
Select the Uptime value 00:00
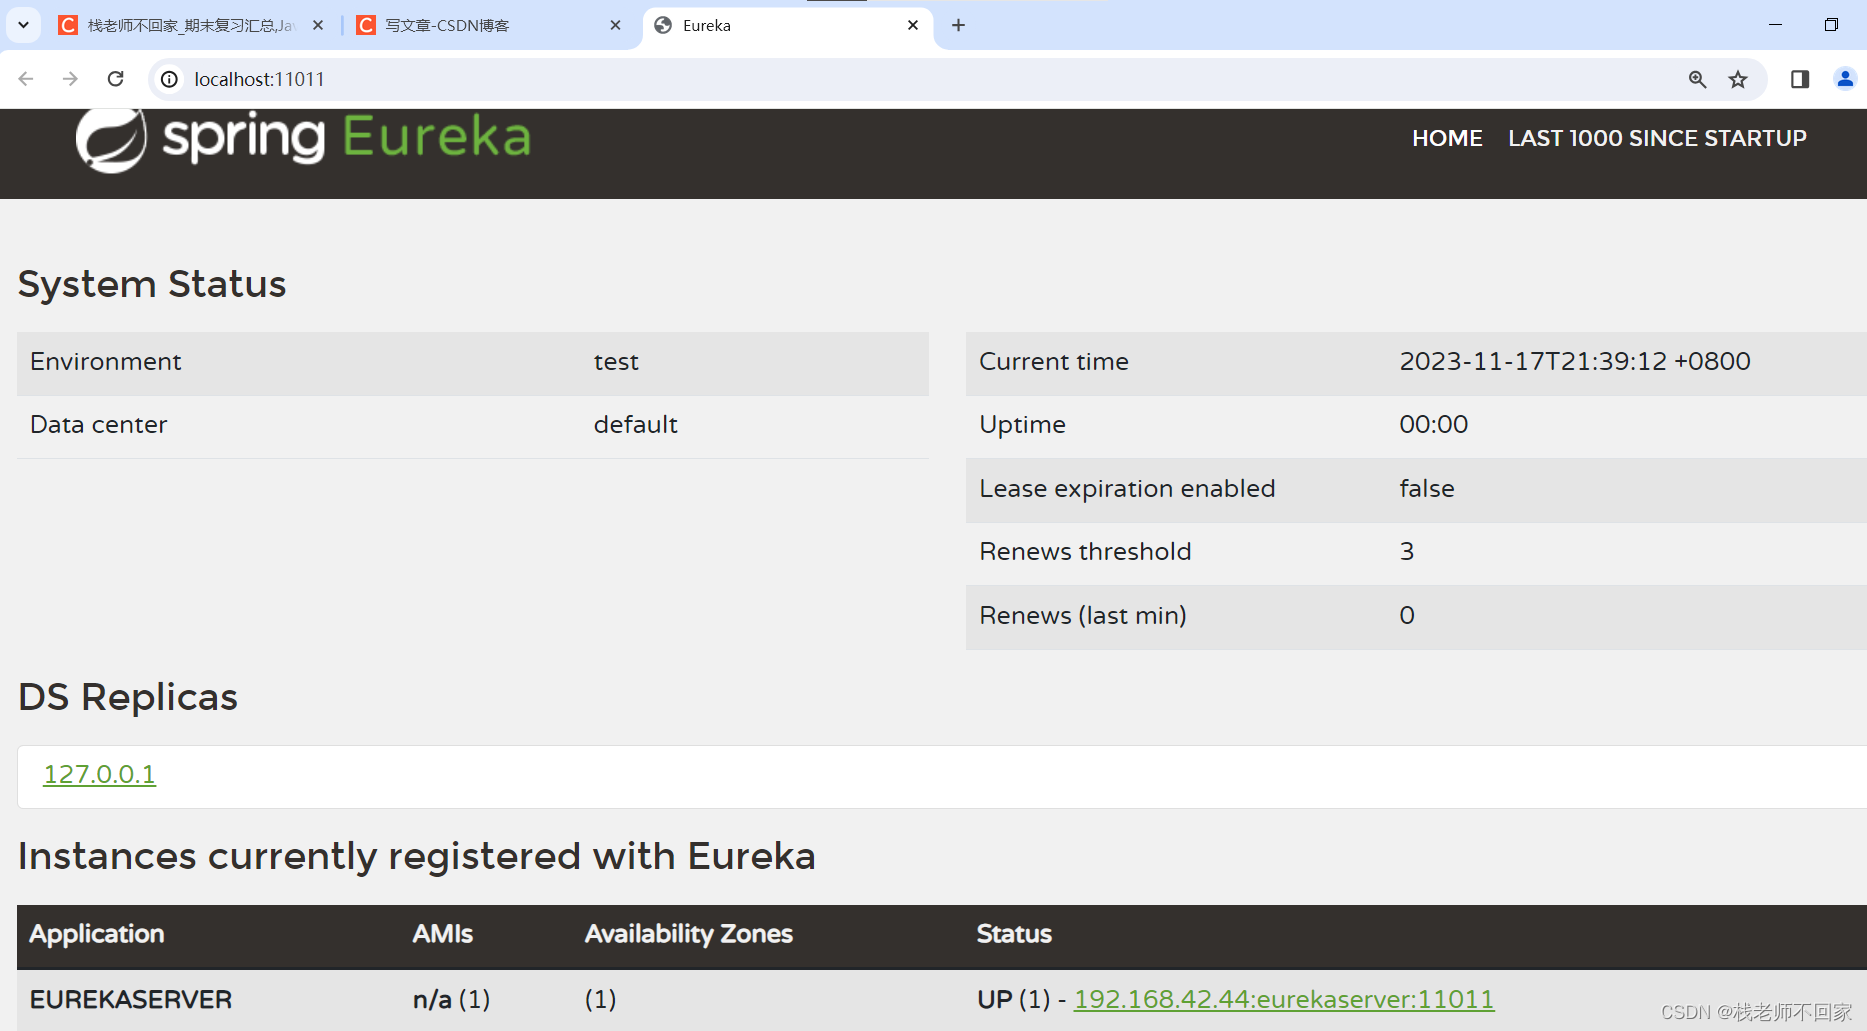tap(1433, 424)
